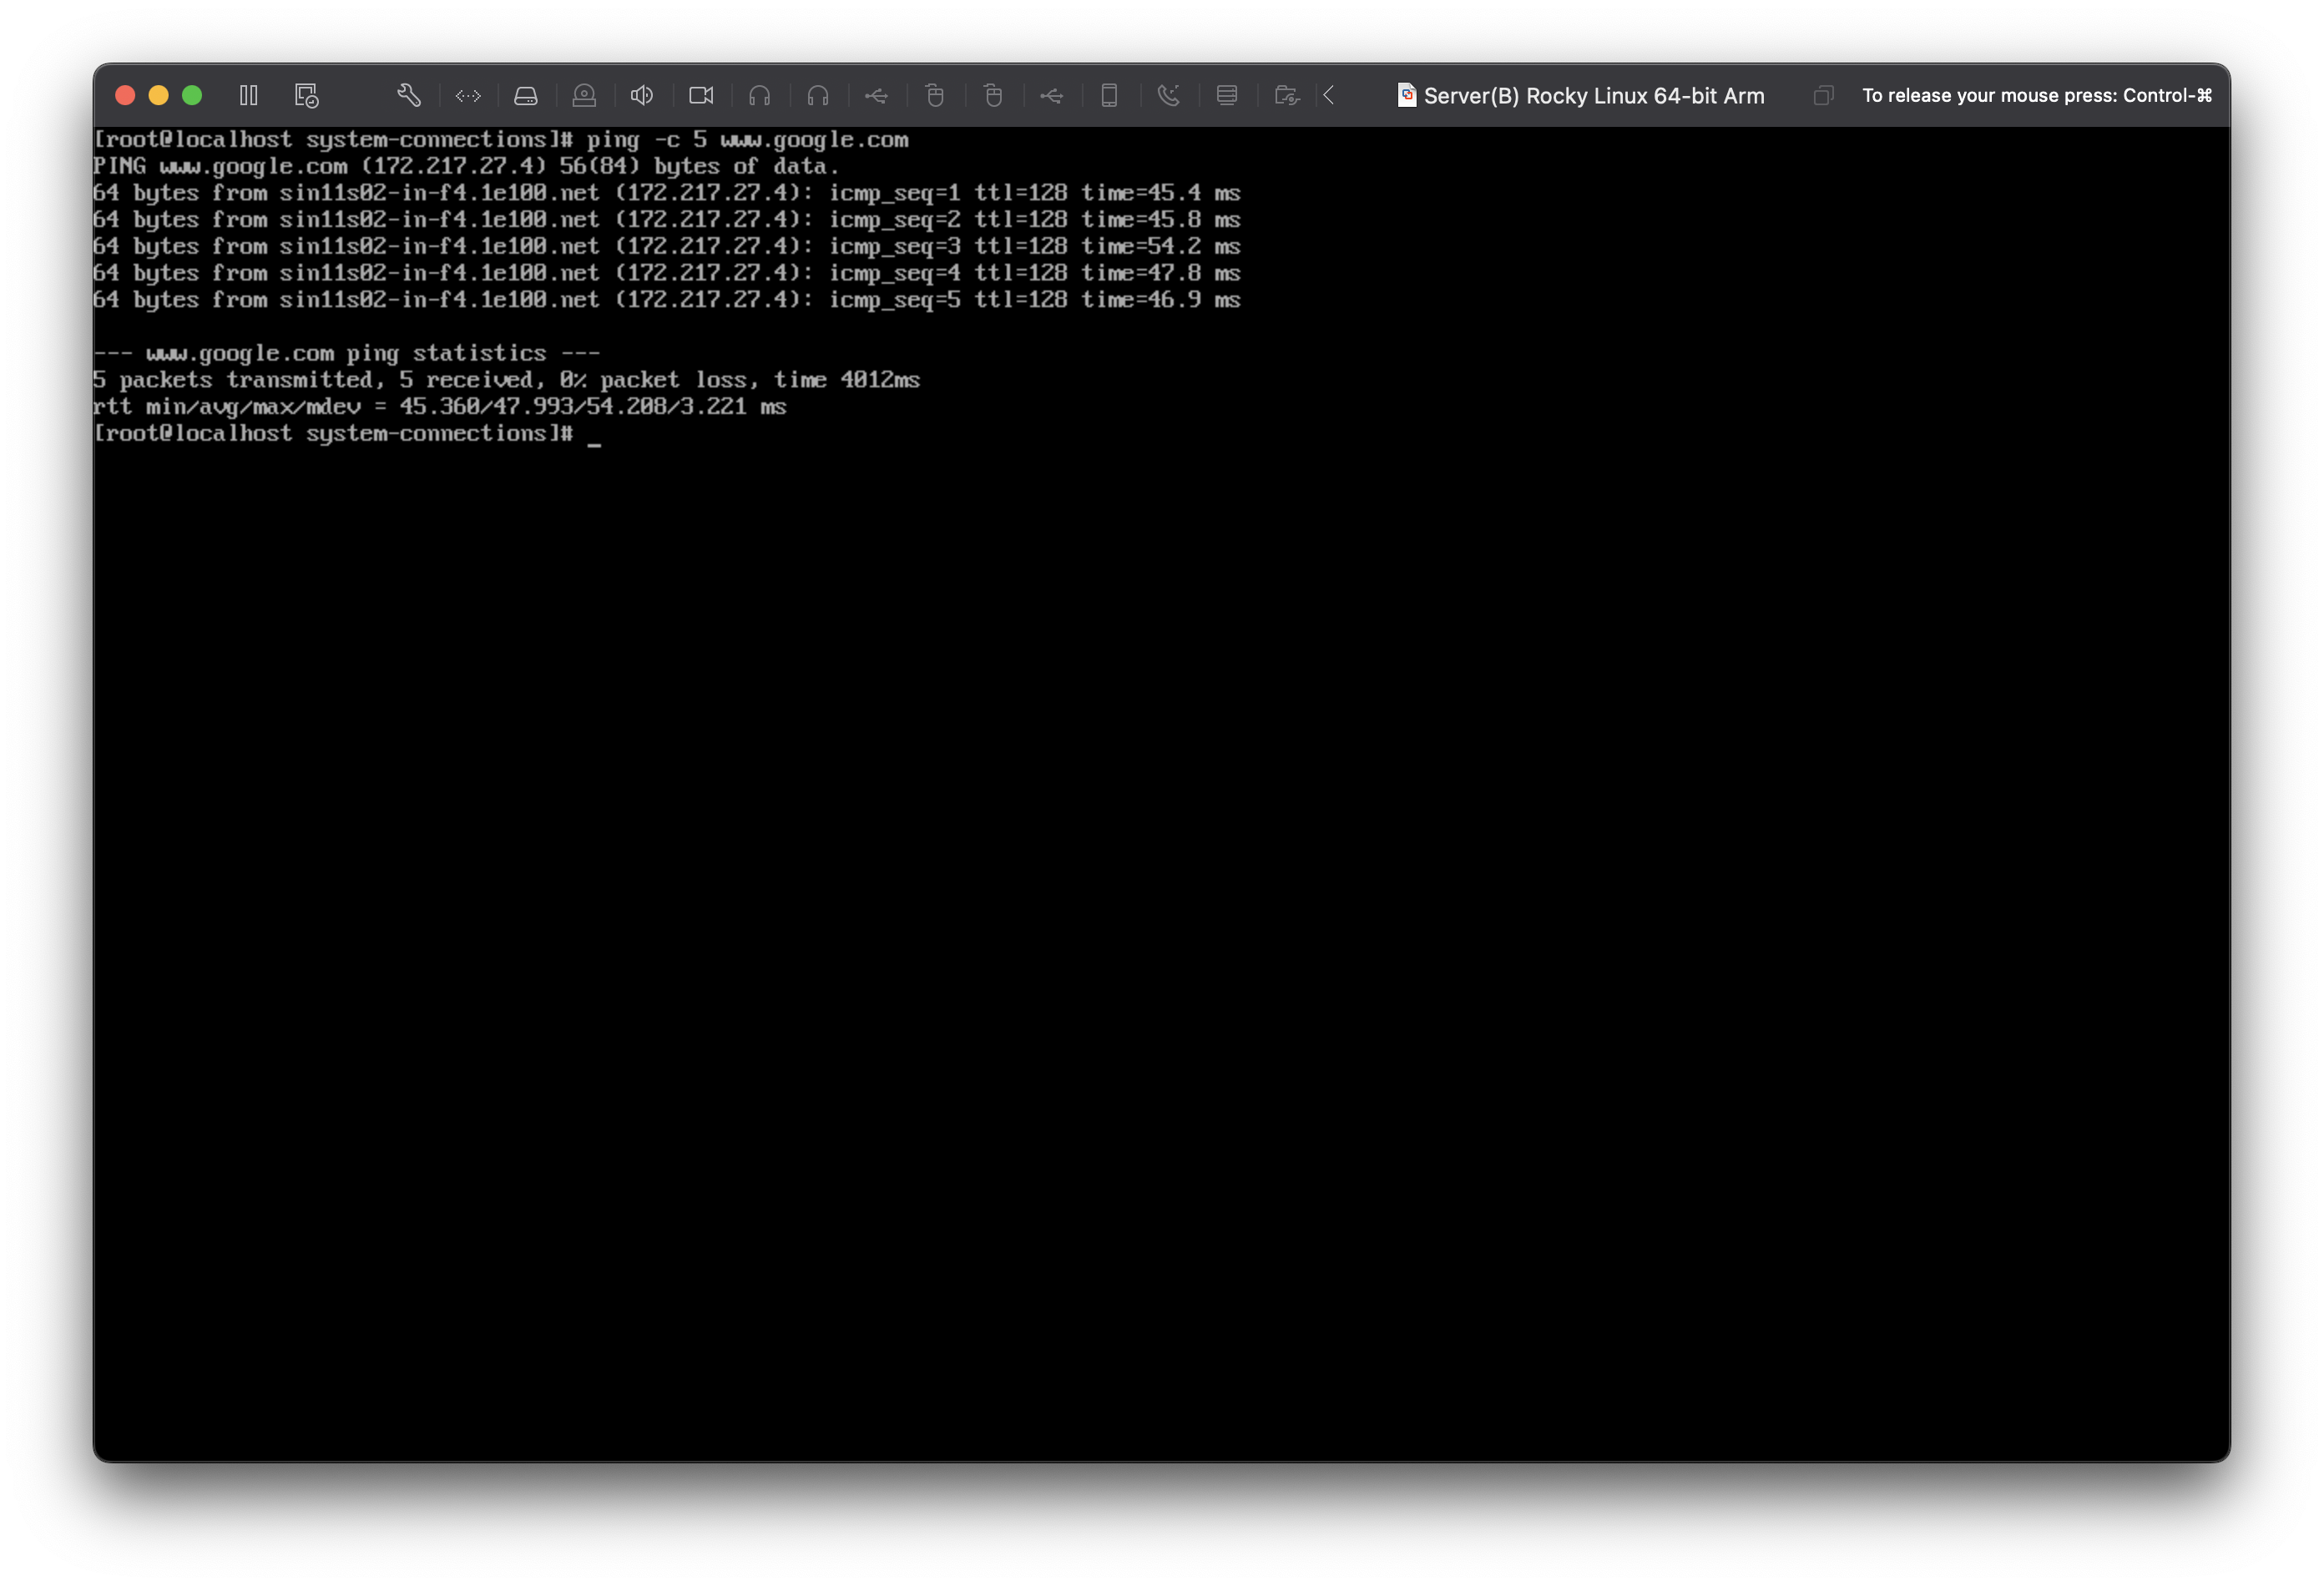This screenshot has width=2324, height=1586.
Task: Click the terminal prompt cursor line
Action: click(594, 434)
